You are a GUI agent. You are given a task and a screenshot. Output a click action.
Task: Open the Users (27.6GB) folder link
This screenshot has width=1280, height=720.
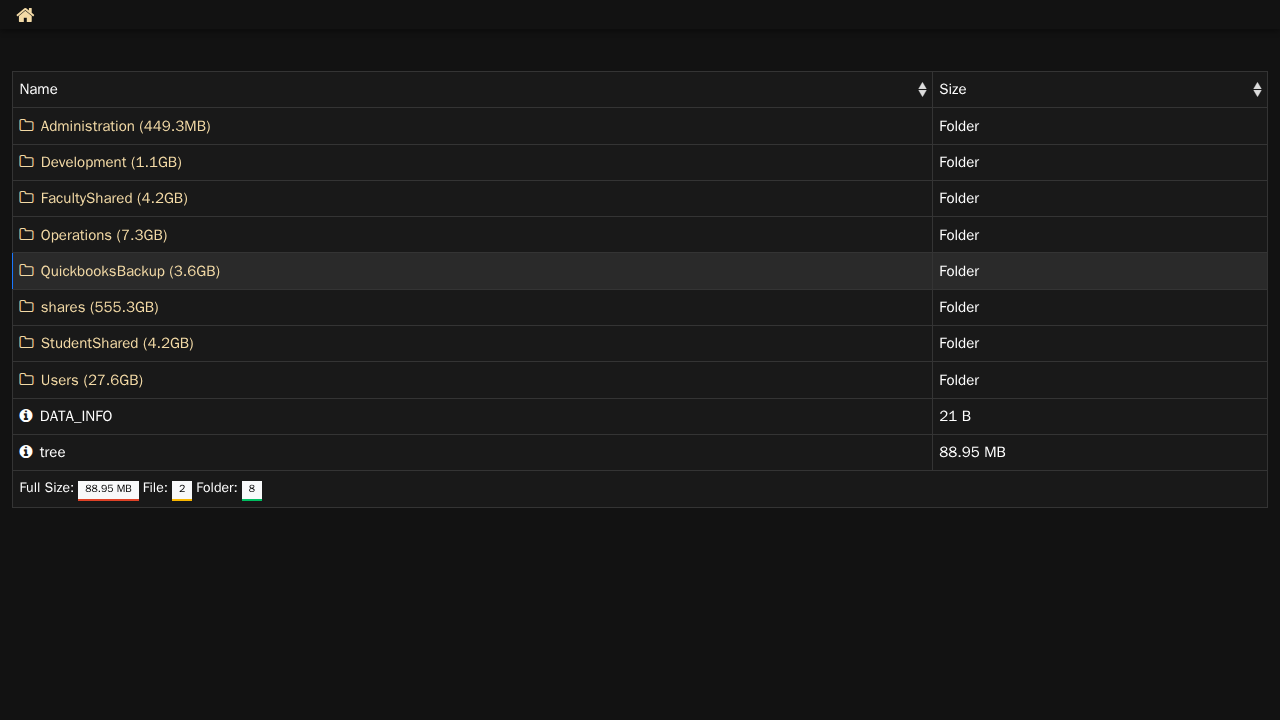(92, 380)
